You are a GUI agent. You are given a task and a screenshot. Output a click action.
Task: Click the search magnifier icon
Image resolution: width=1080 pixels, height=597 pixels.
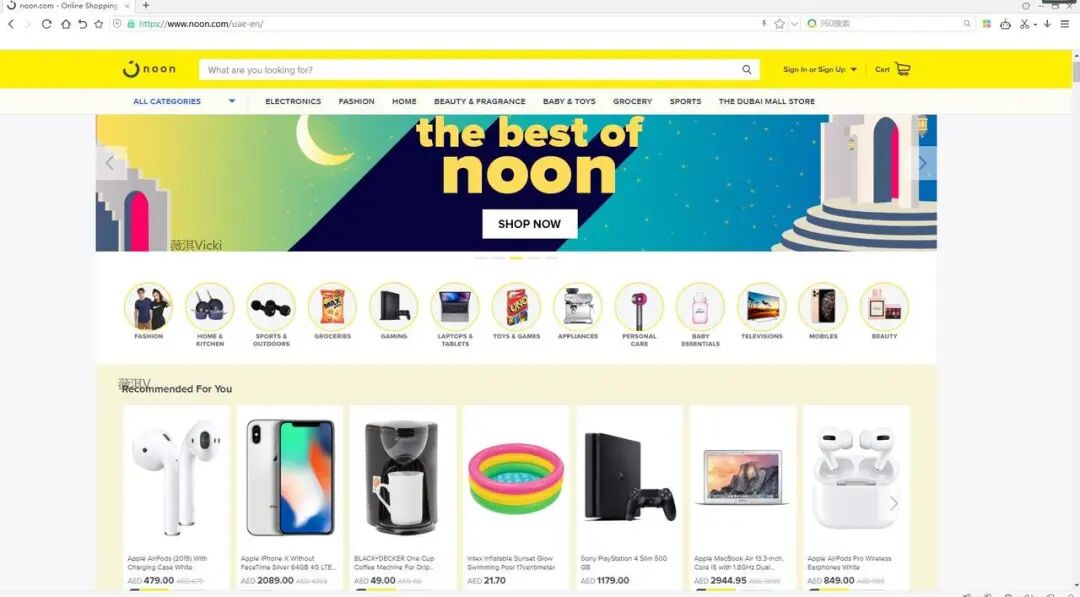click(747, 70)
